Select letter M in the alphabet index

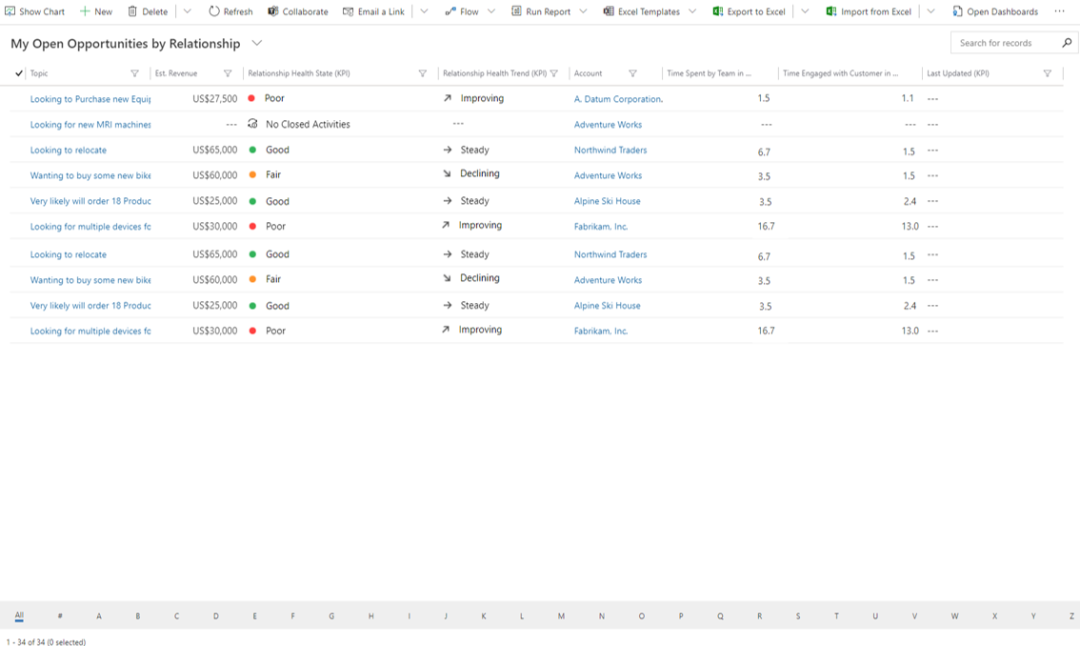pyautogui.click(x=561, y=616)
